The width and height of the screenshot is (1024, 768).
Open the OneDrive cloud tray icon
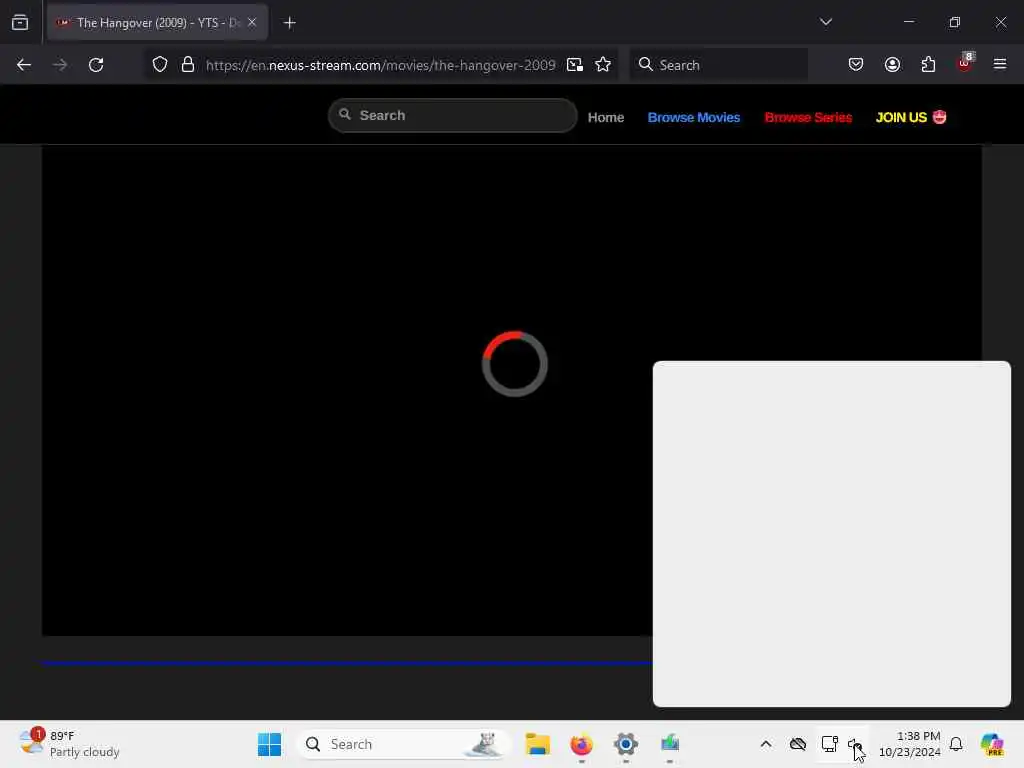coord(798,744)
